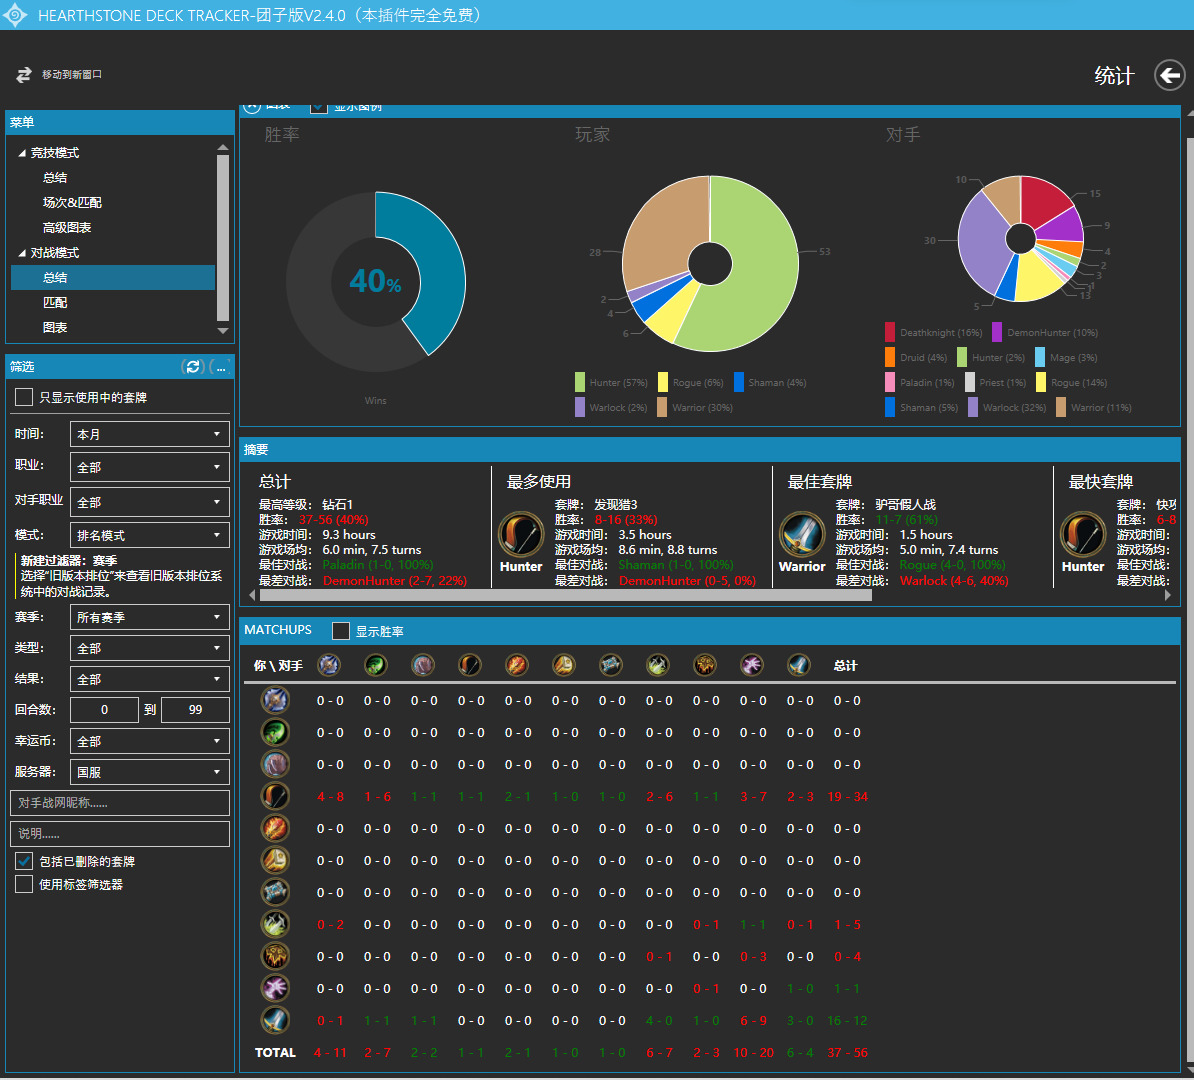Open the 时间 dropdown showing 本月

(x=149, y=434)
